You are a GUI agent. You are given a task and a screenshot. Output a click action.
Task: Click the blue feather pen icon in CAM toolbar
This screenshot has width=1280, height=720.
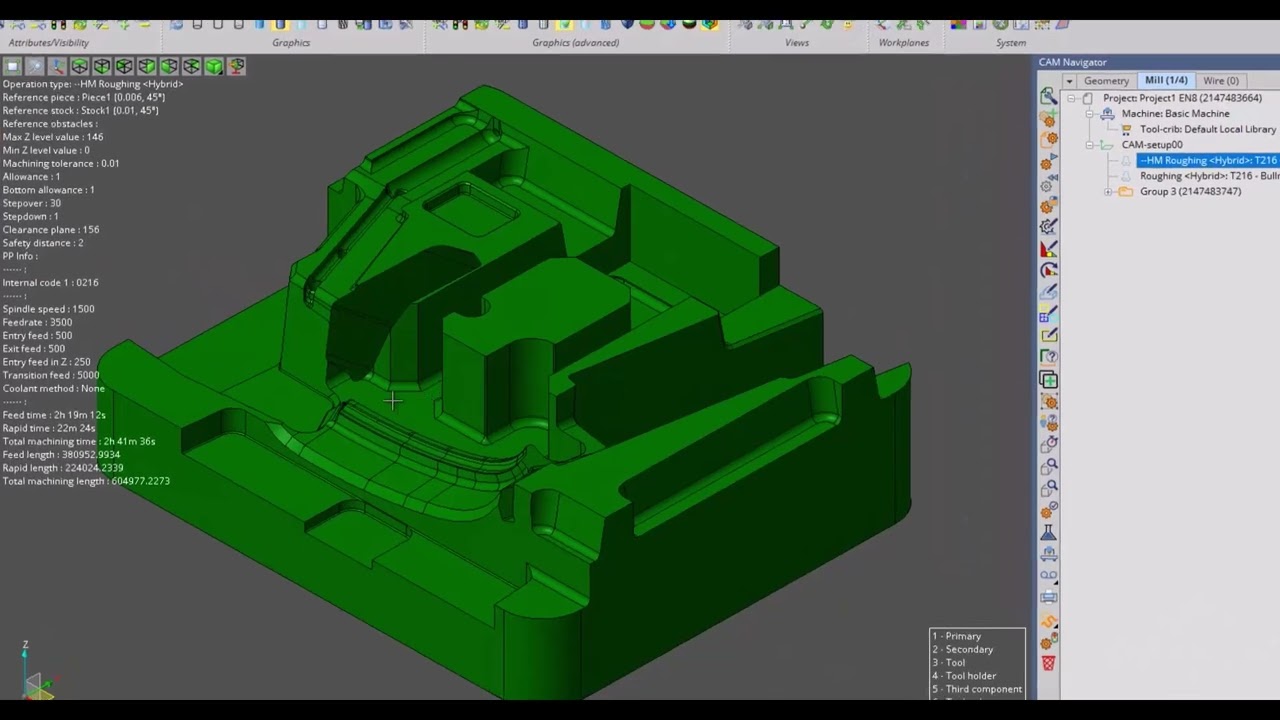pos(1048,294)
